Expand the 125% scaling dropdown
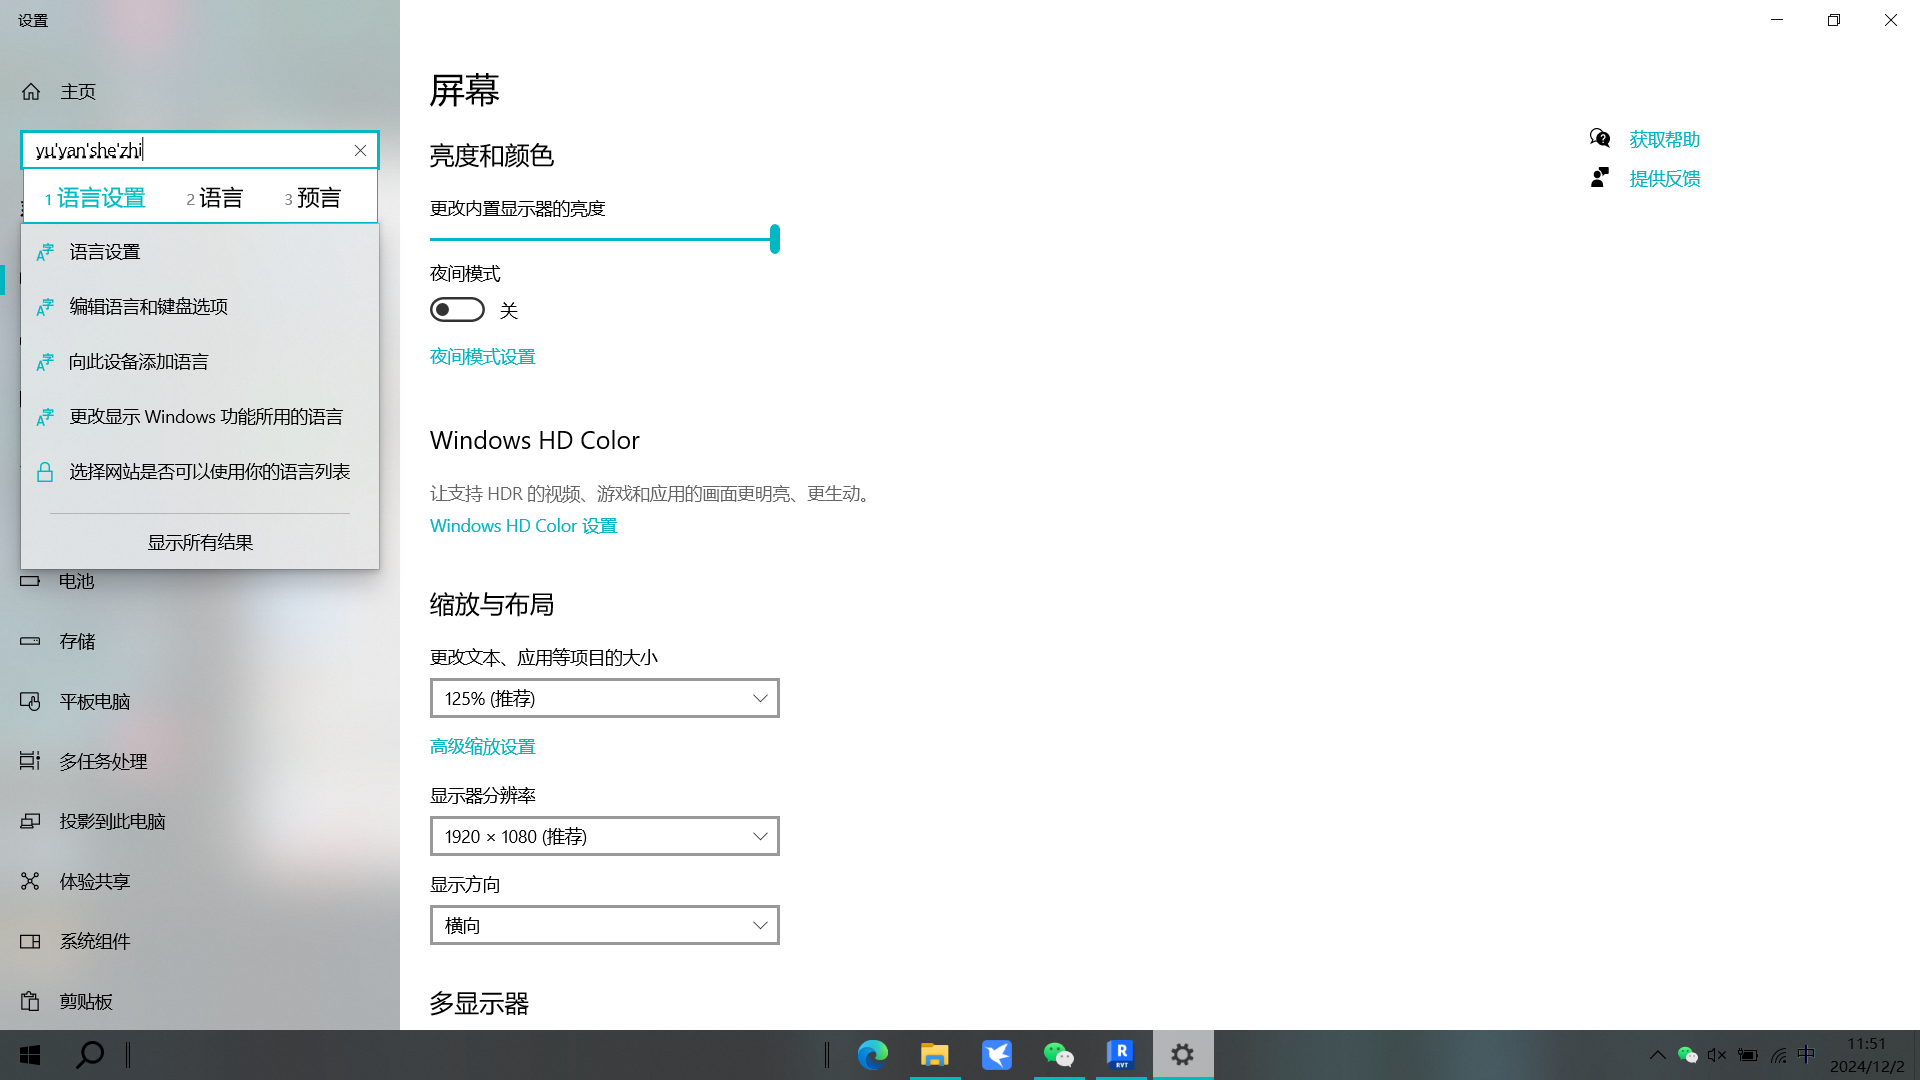 pyautogui.click(x=604, y=698)
